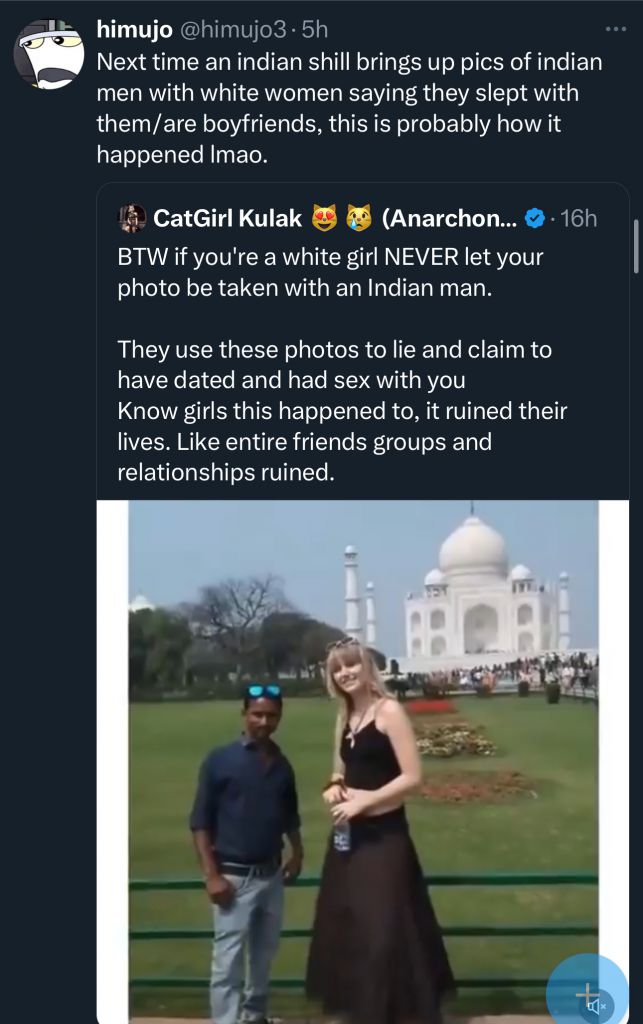Open himujo's tweet text starting 'Next time'
643x1024 pixels.
click(x=350, y=108)
